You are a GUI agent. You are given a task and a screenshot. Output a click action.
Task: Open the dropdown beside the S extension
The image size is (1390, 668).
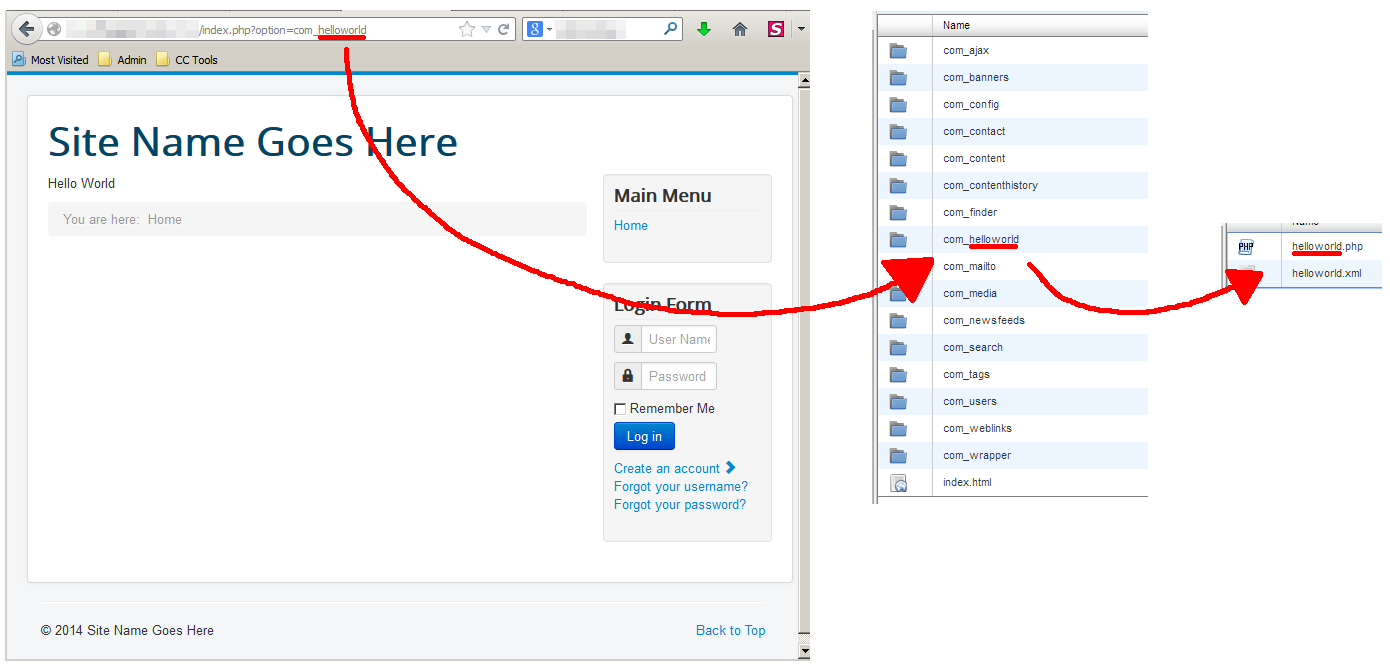pyautogui.click(x=801, y=30)
